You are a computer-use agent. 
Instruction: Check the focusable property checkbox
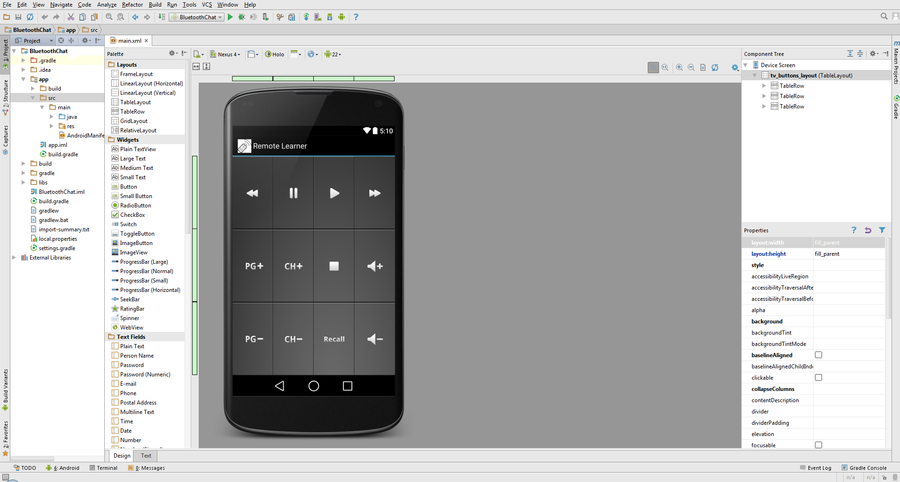(818, 445)
